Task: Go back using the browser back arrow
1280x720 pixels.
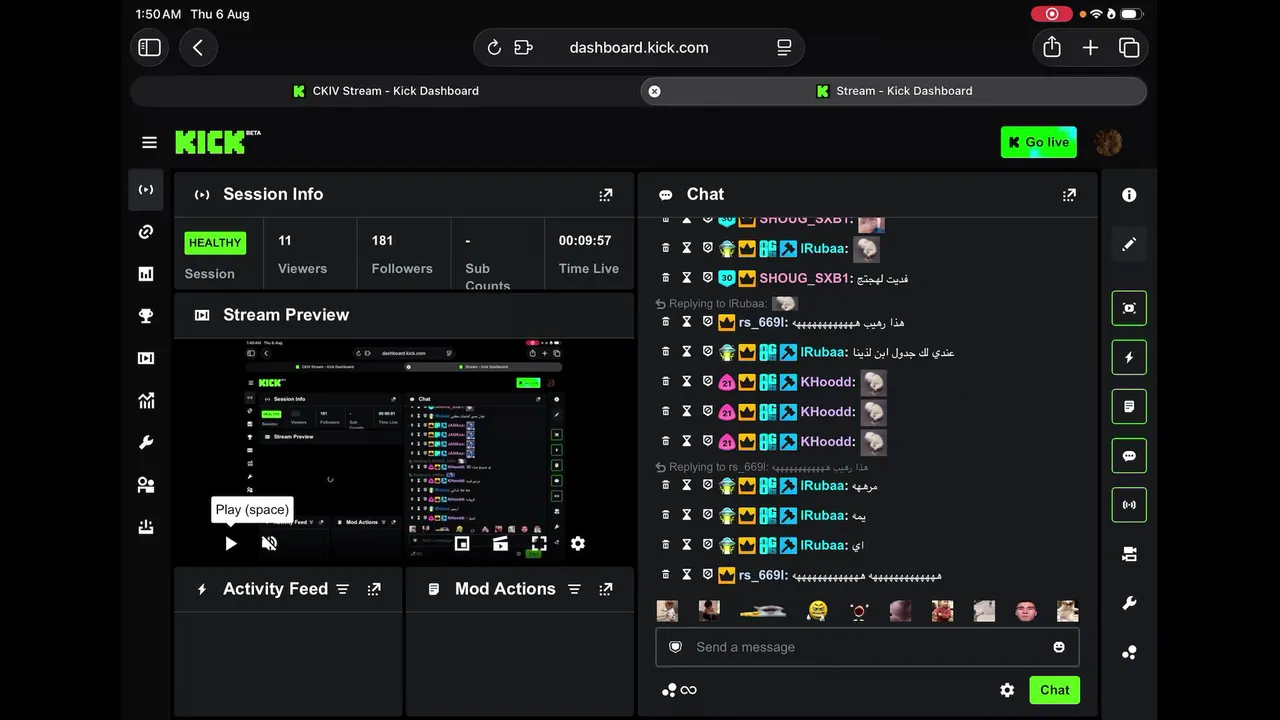Action: click(x=198, y=48)
